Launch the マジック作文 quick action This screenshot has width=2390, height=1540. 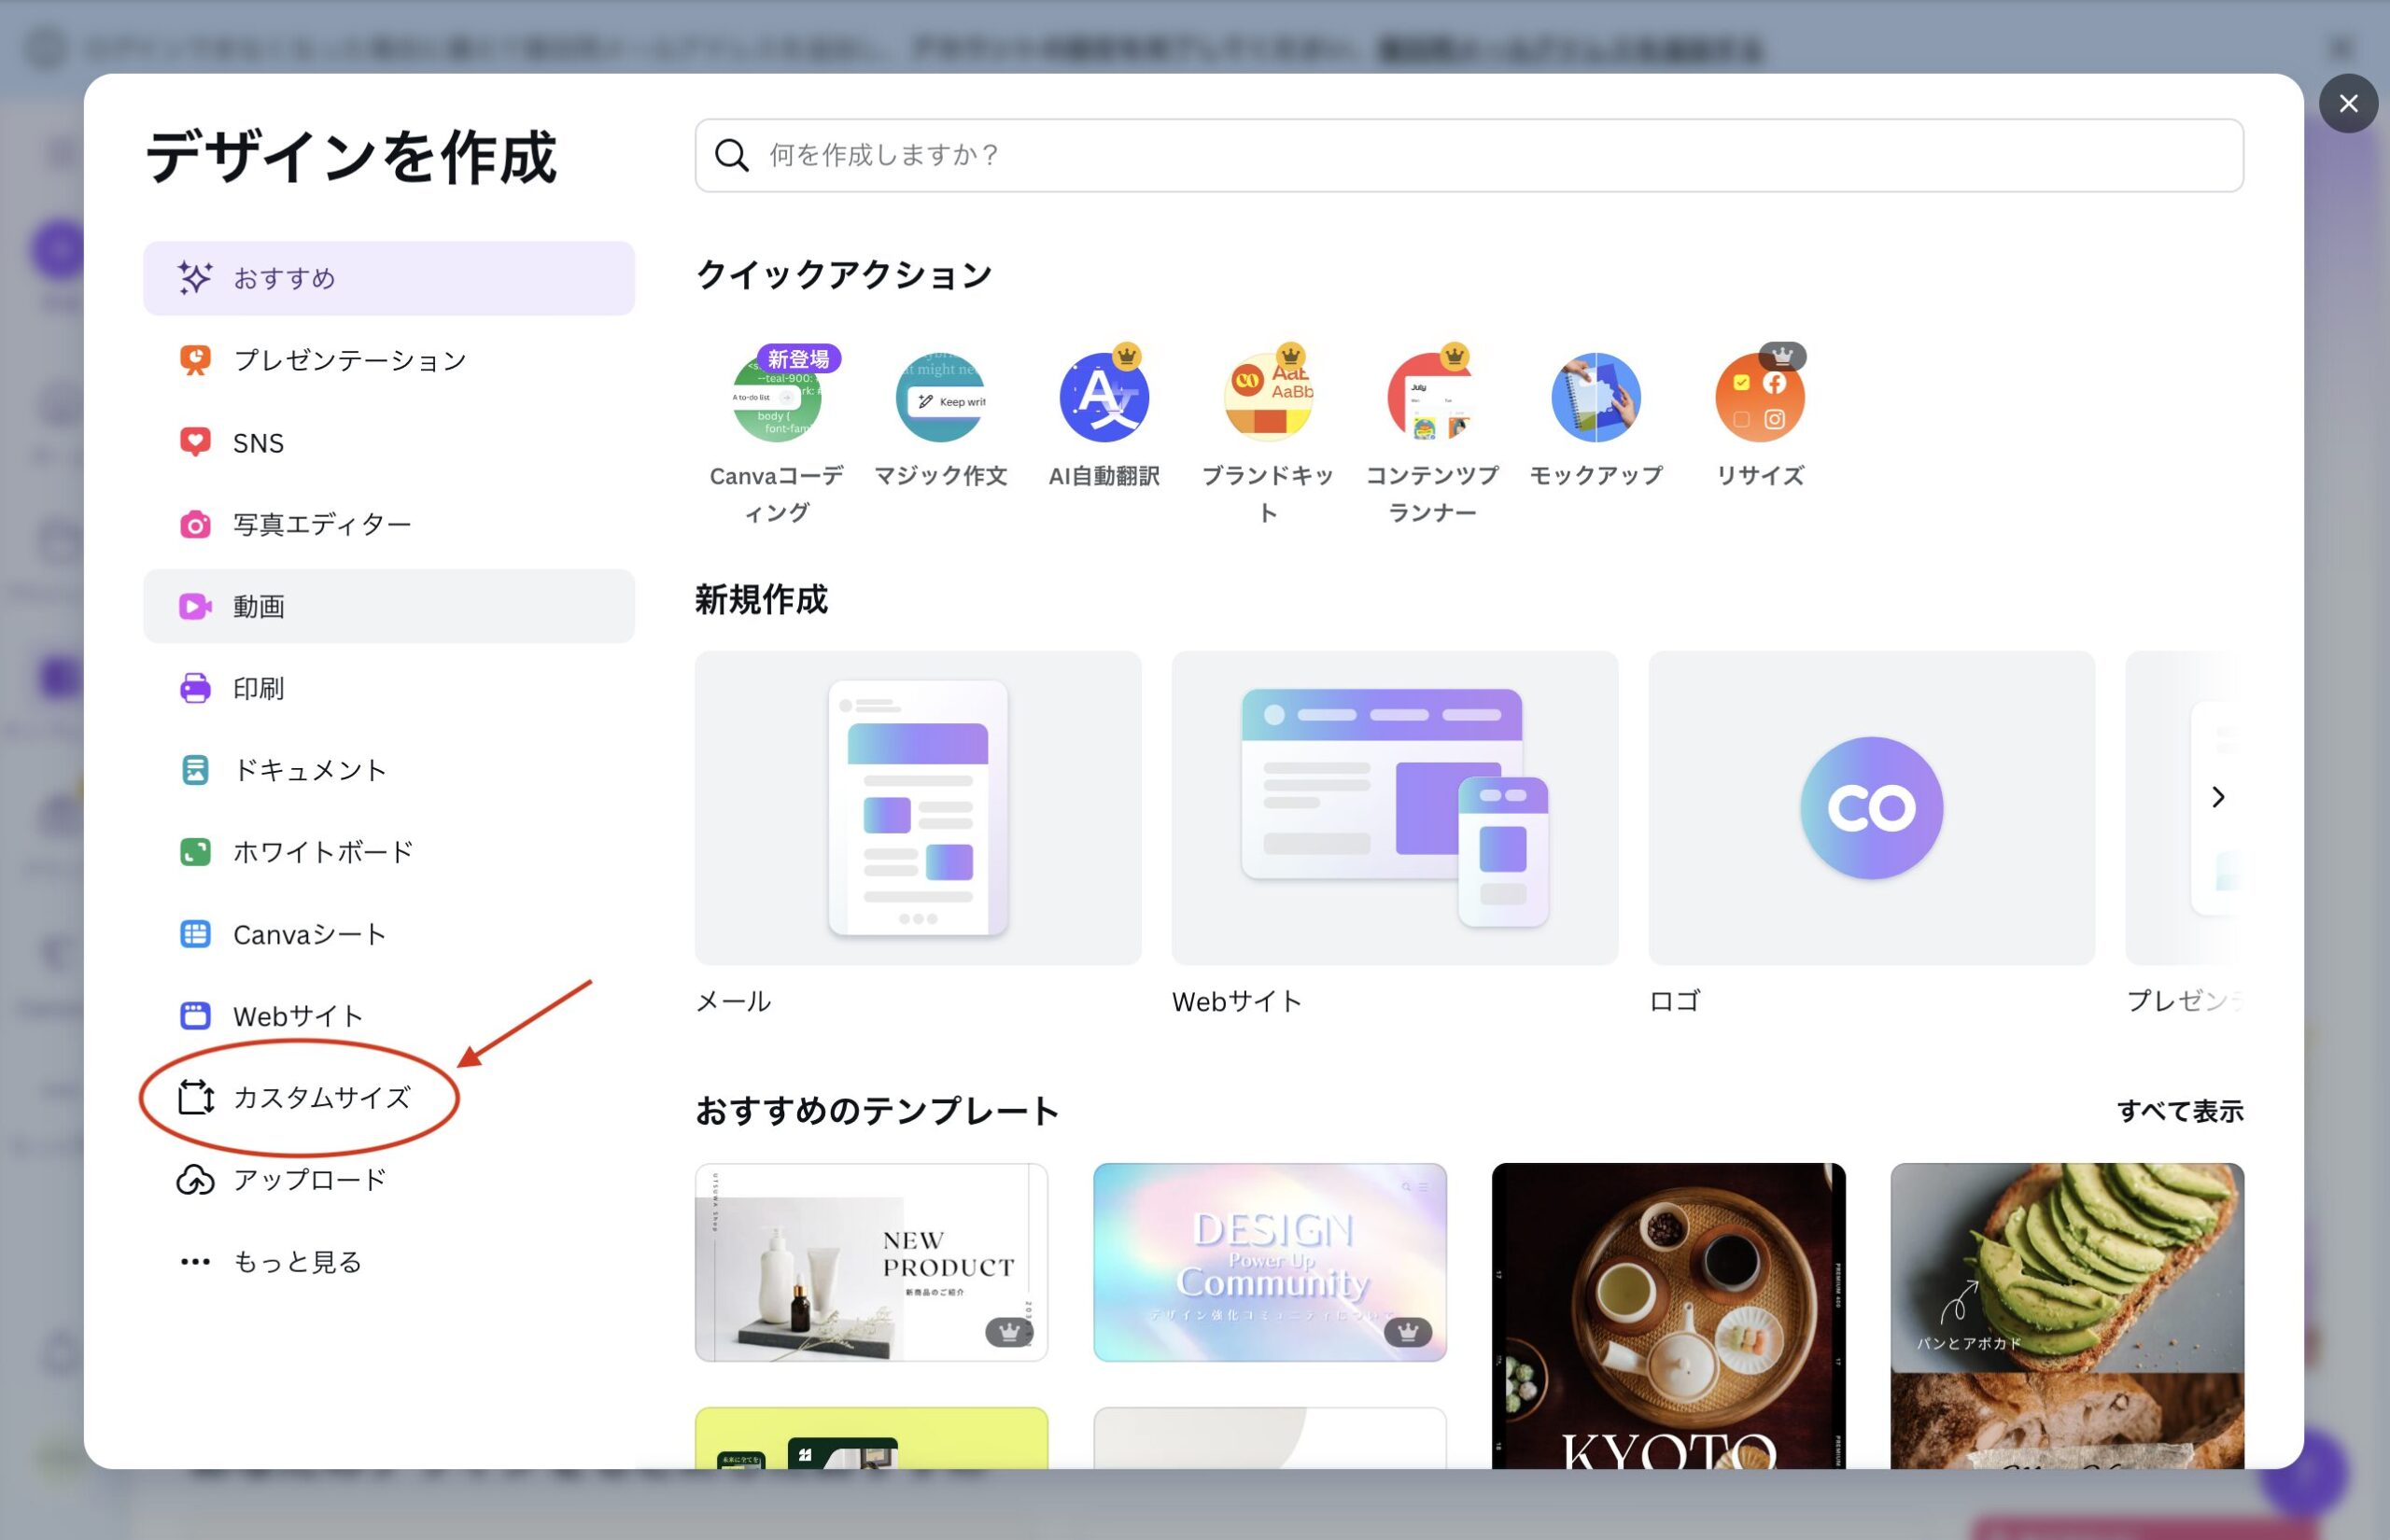pyautogui.click(x=940, y=398)
